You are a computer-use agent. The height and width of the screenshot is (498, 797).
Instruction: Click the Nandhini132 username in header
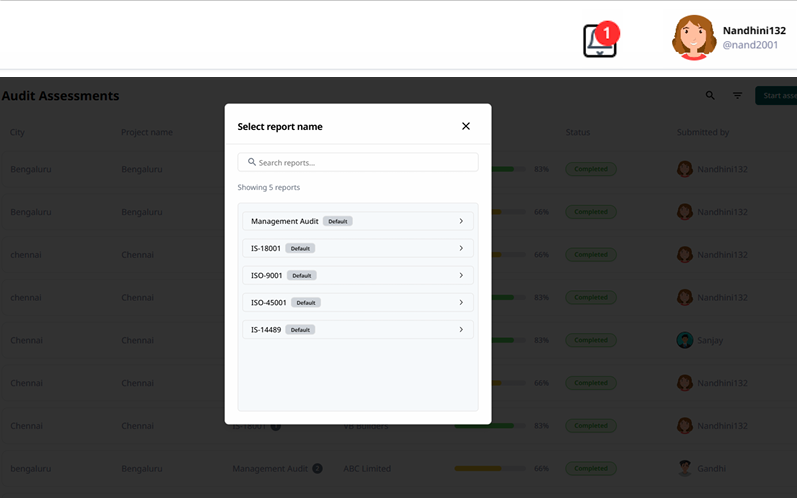coord(754,30)
